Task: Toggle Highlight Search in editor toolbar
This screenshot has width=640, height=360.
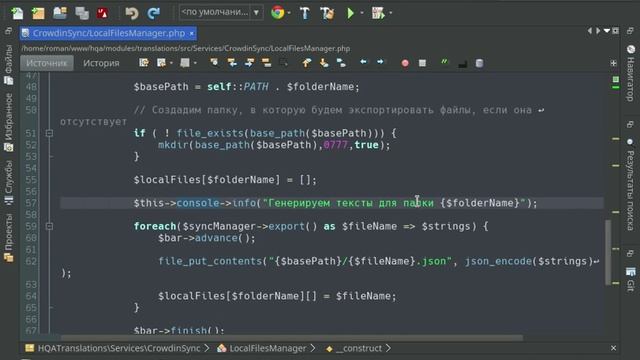Action: 267,62
